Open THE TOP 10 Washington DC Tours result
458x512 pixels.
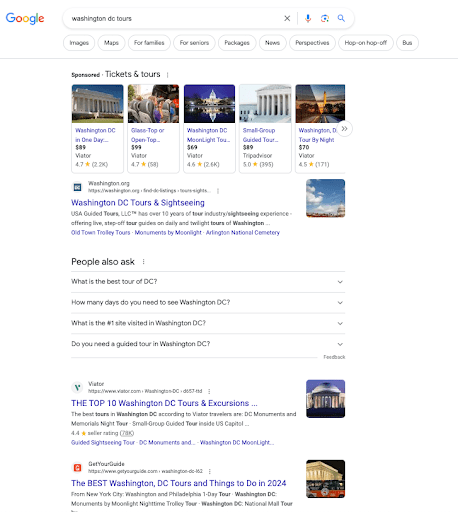click(164, 403)
